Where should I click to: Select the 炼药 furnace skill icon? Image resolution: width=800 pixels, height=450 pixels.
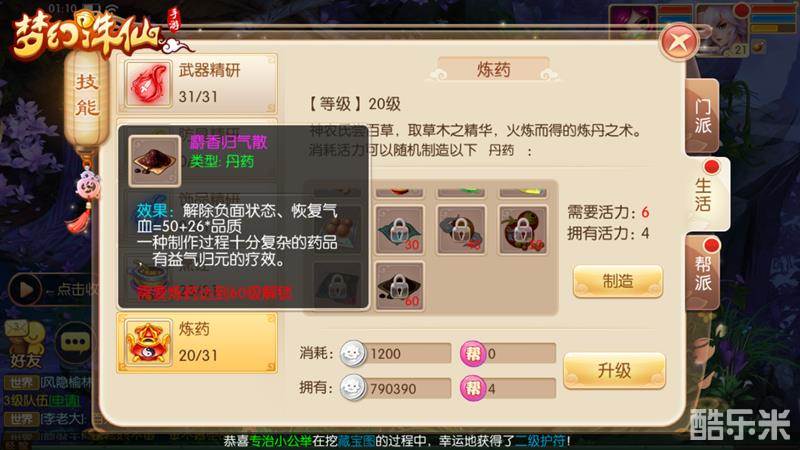148,343
